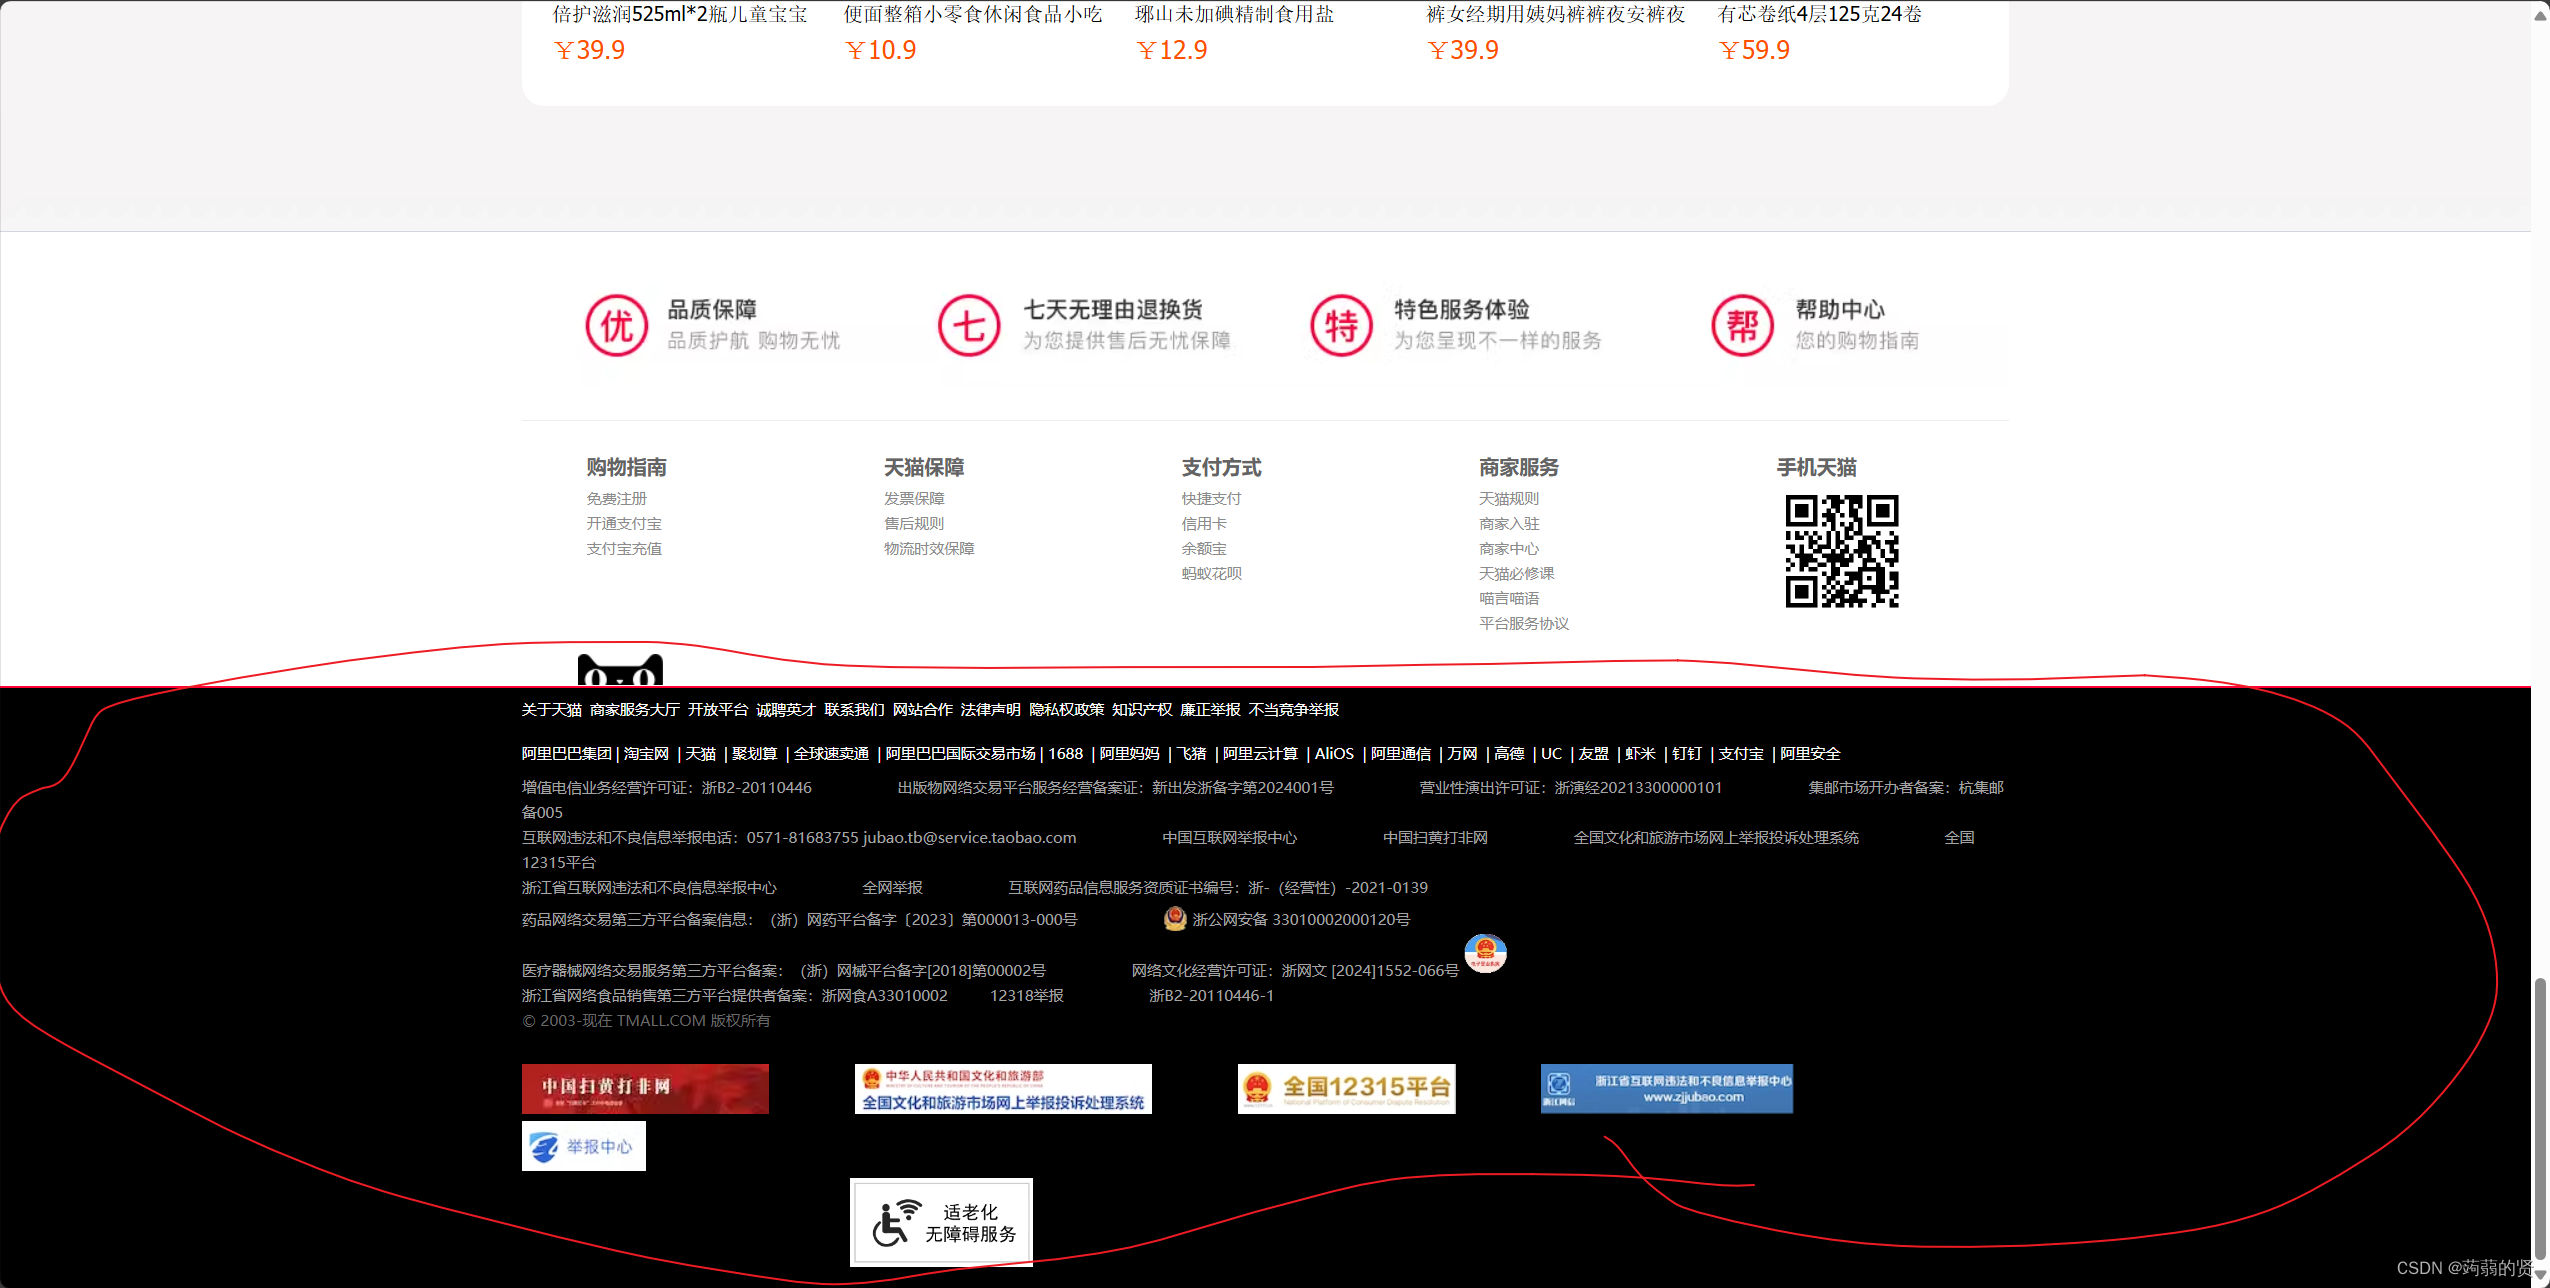The image size is (2550, 1288).
Task: Open 关于天猫 in footer menu
Action: 551,709
